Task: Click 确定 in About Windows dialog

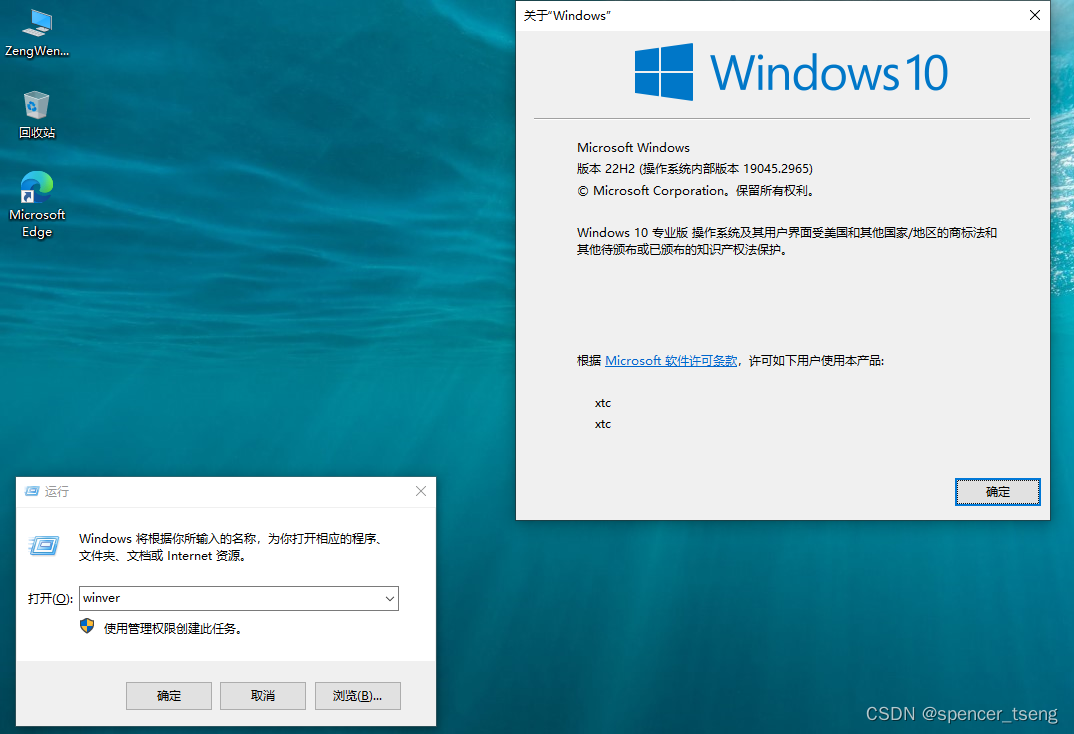Action: click(x=997, y=492)
